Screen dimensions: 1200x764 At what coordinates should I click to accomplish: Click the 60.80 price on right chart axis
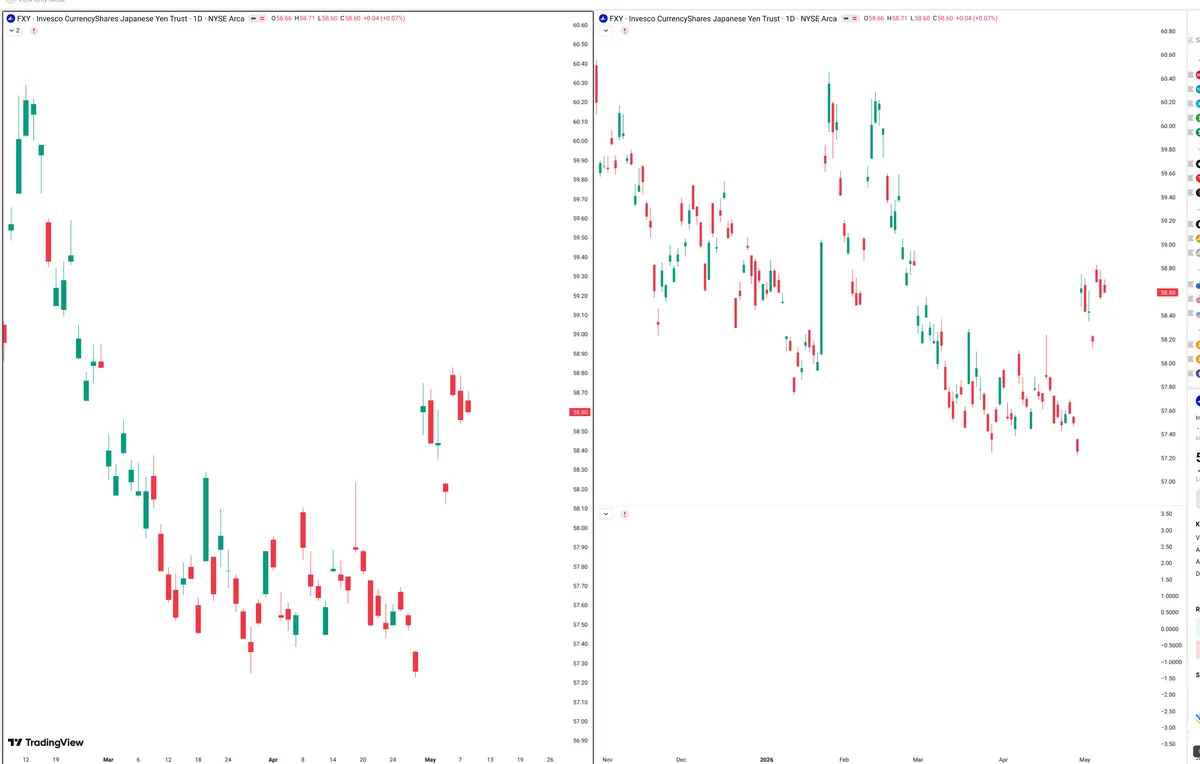pyautogui.click(x=1167, y=32)
